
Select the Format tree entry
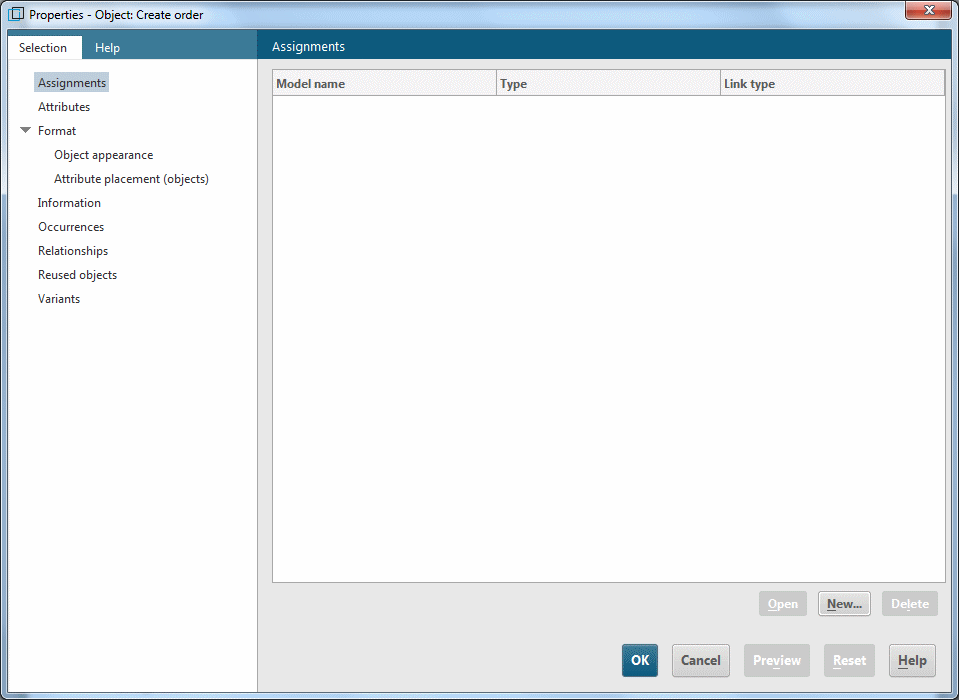57,131
